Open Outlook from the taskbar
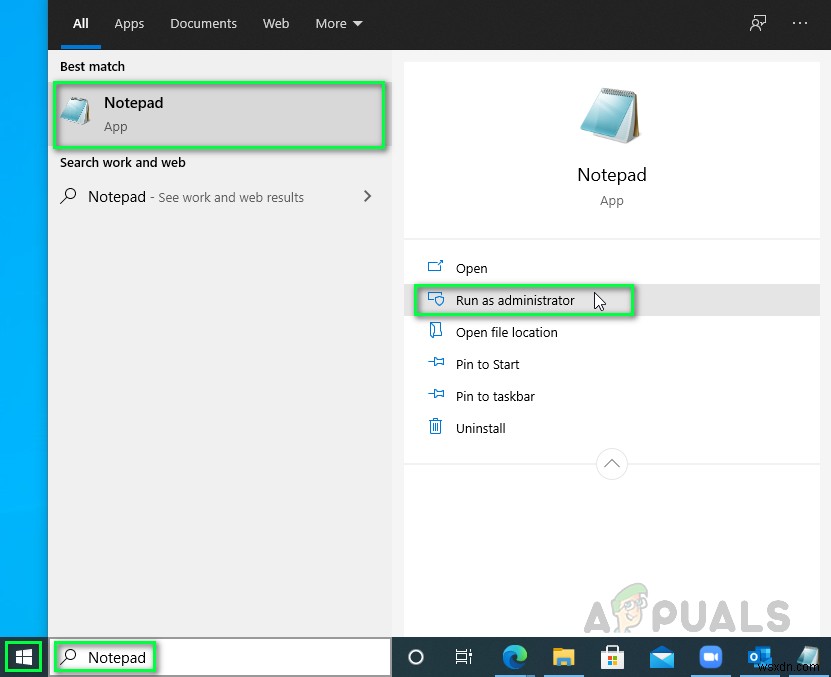The image size is (831, 677). click(759, 657)
